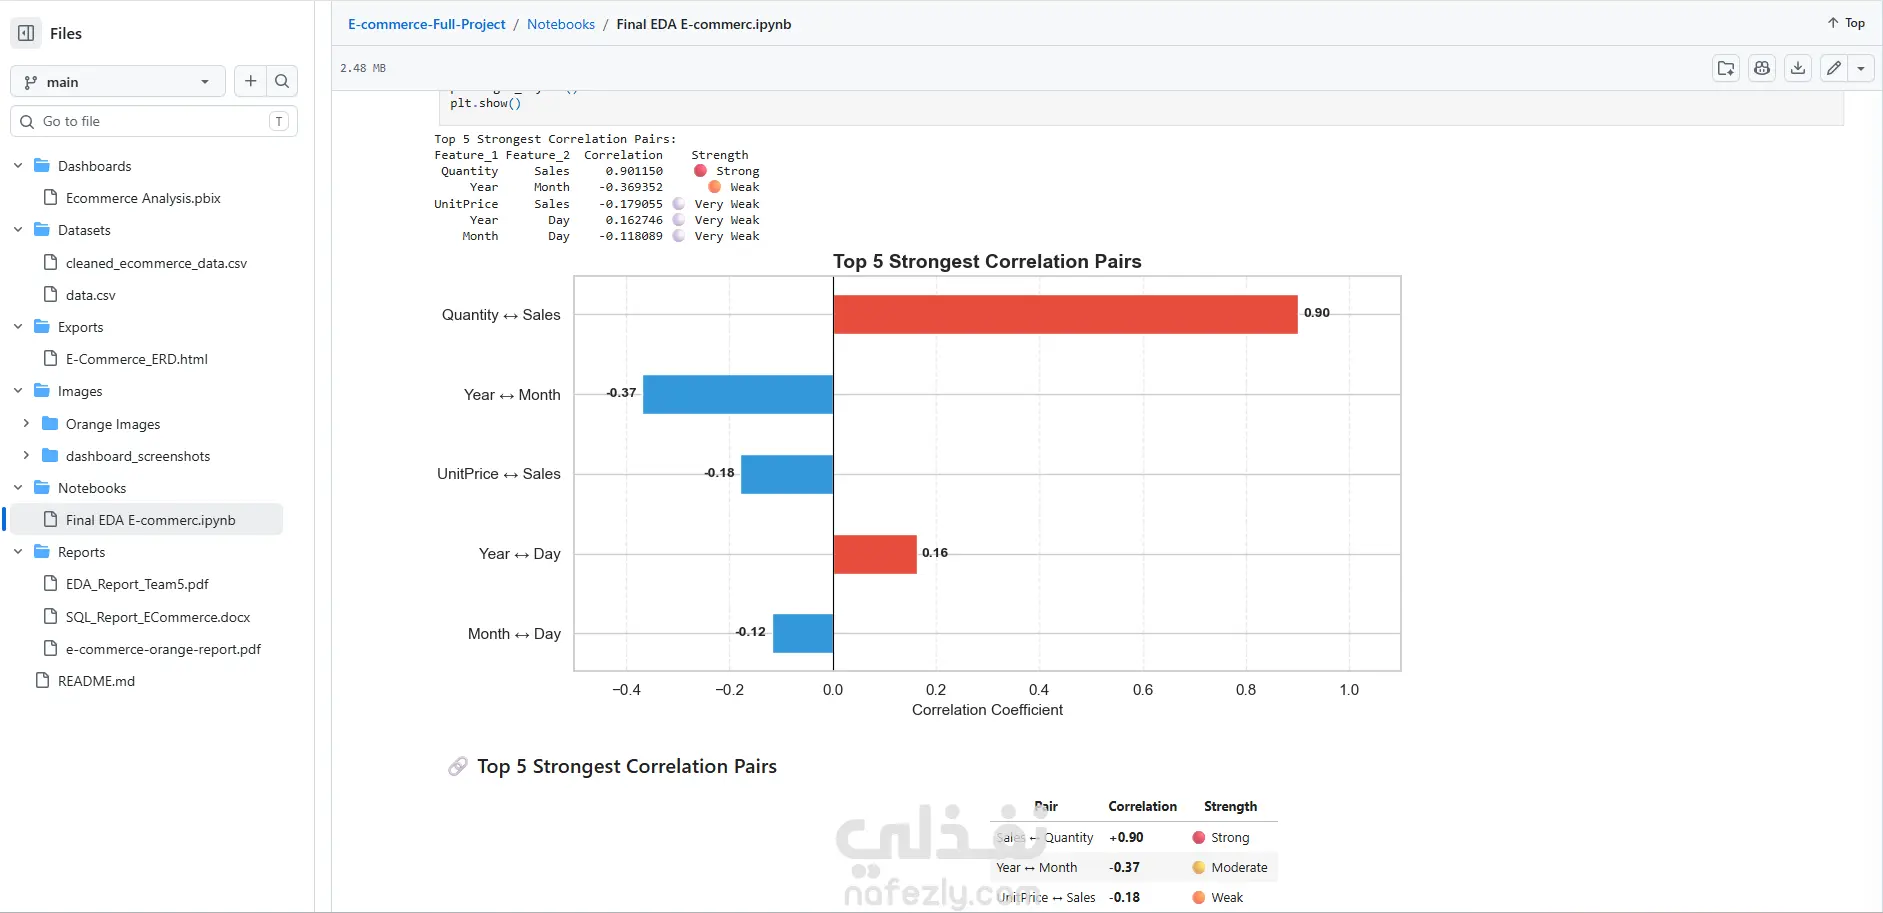The image size is (1883, 913).
Task: Jump to Top of page
Action: point(1846,23)
